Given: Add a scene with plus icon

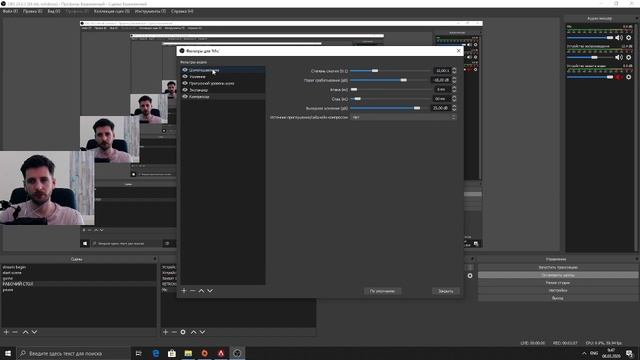Looking at the screenshot, I should tap(6, 332).
